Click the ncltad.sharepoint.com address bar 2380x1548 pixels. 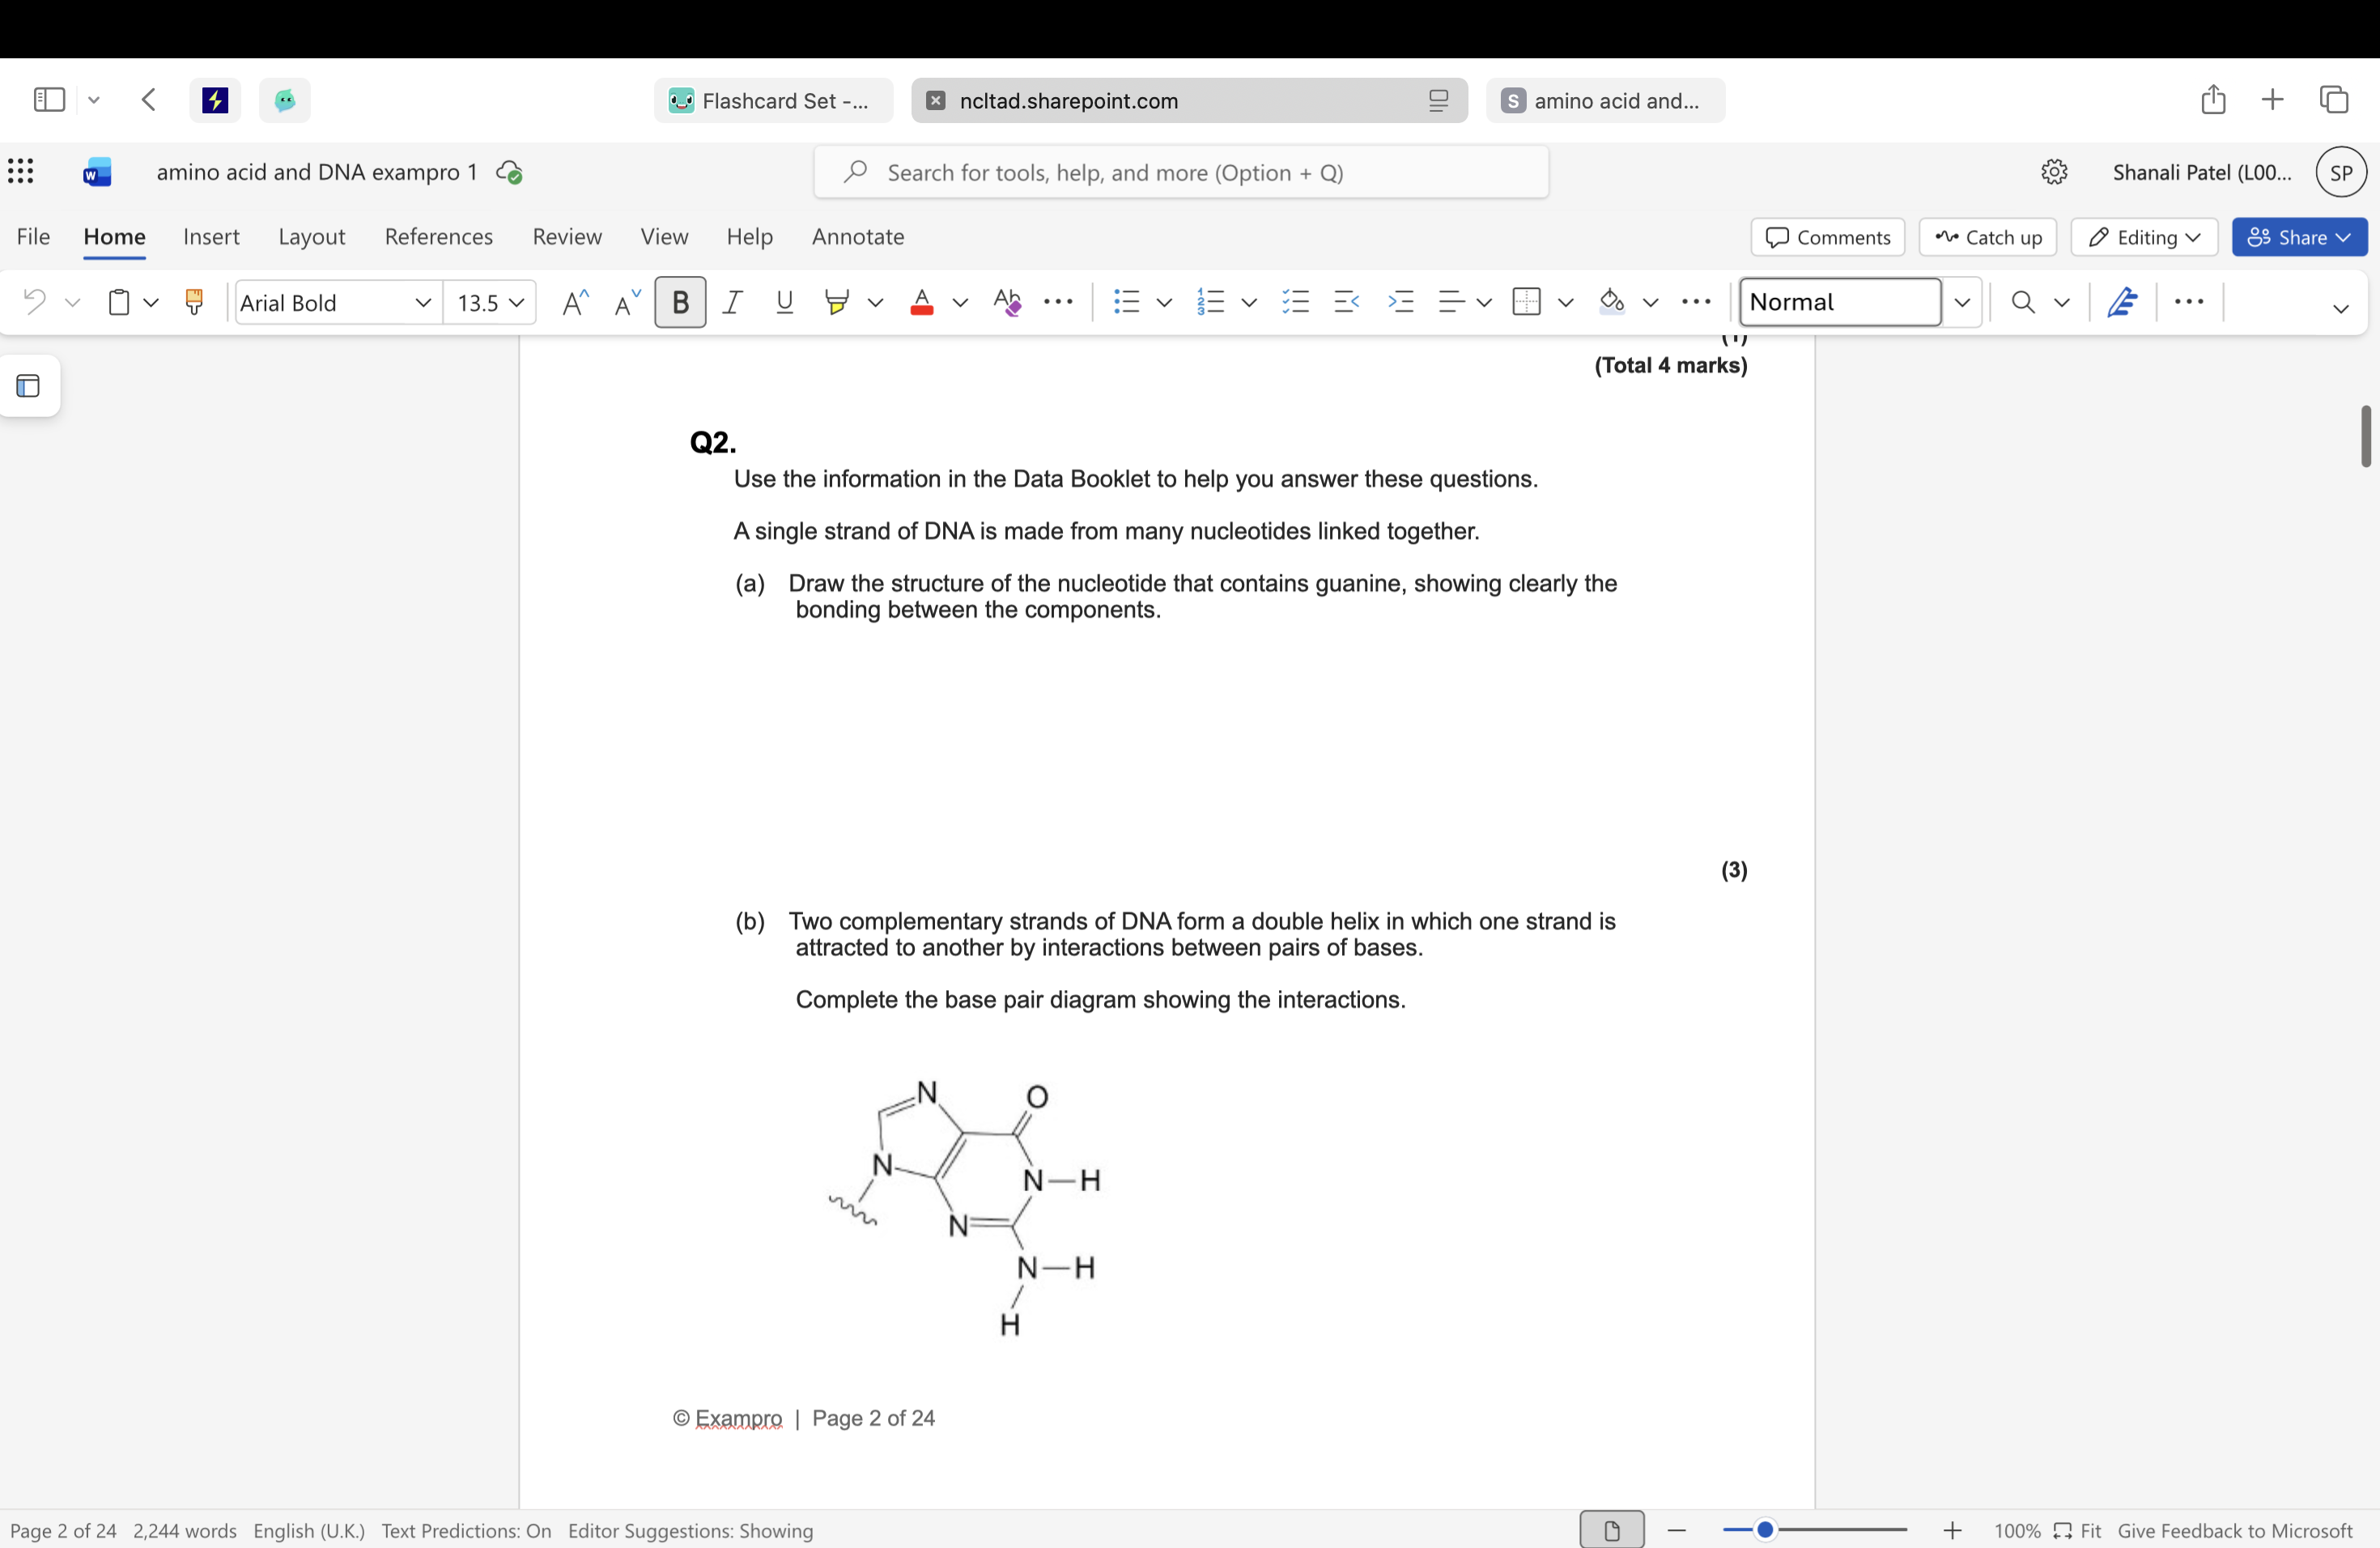1189,100
